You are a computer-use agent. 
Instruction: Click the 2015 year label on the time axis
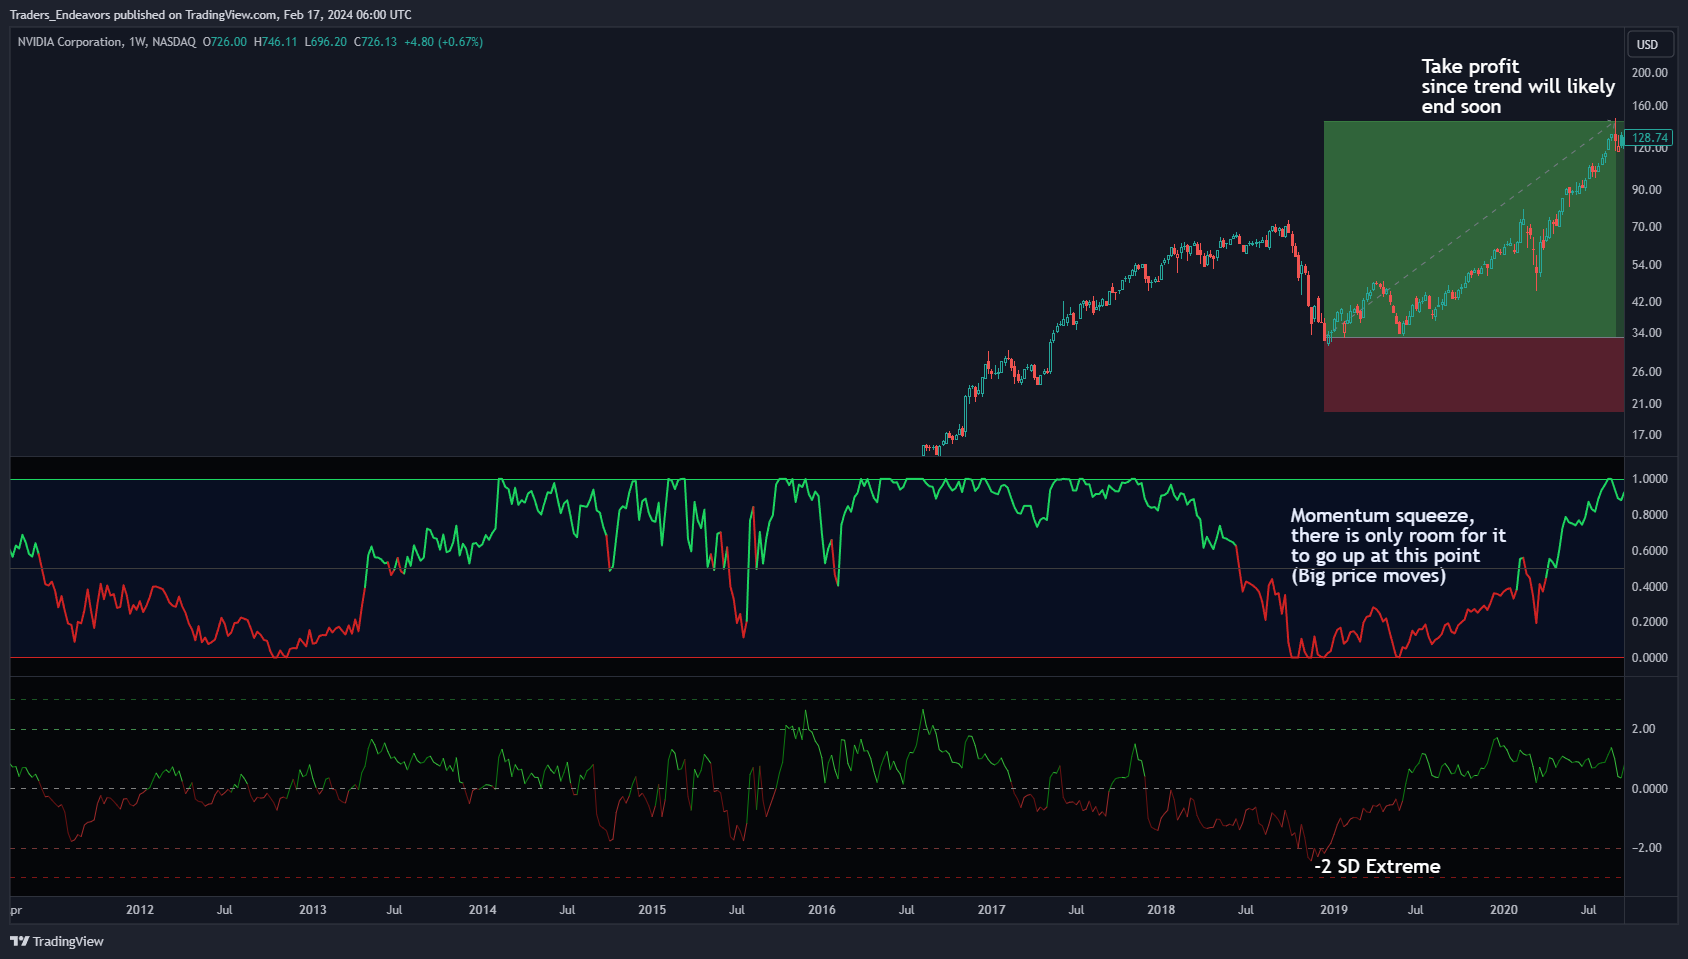click(x=652, y=910)
